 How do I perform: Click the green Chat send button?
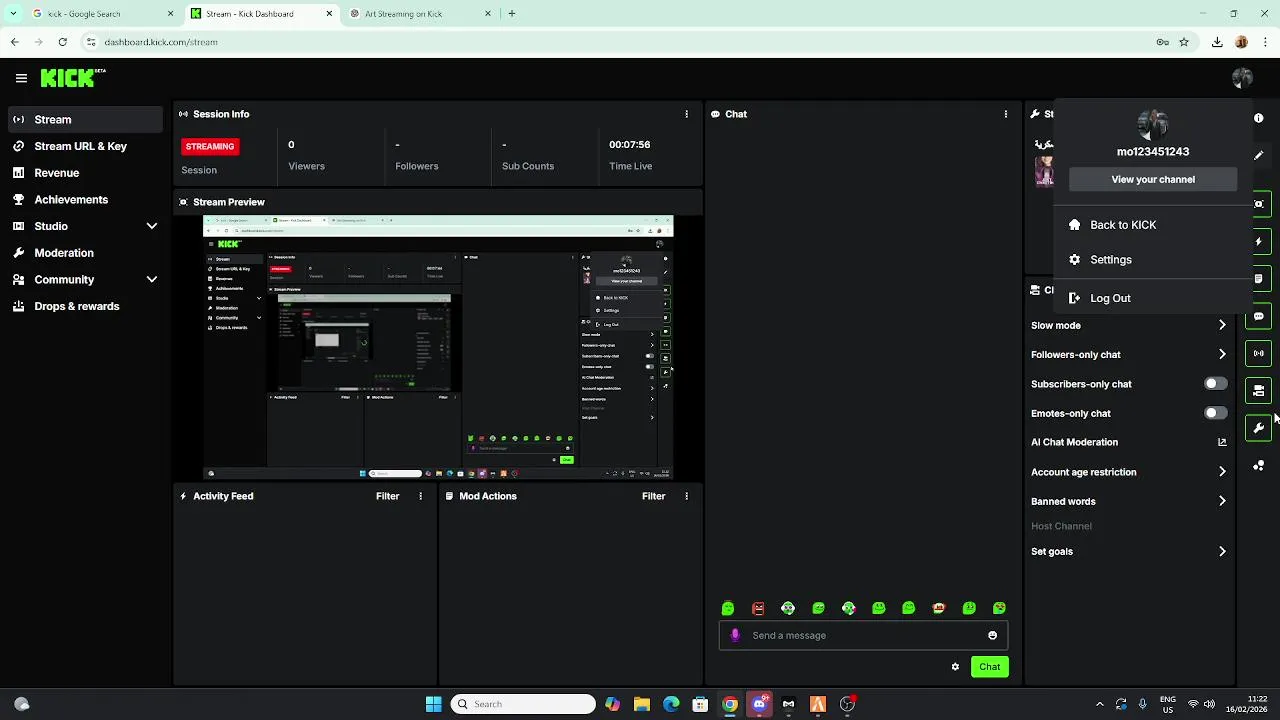989,667
